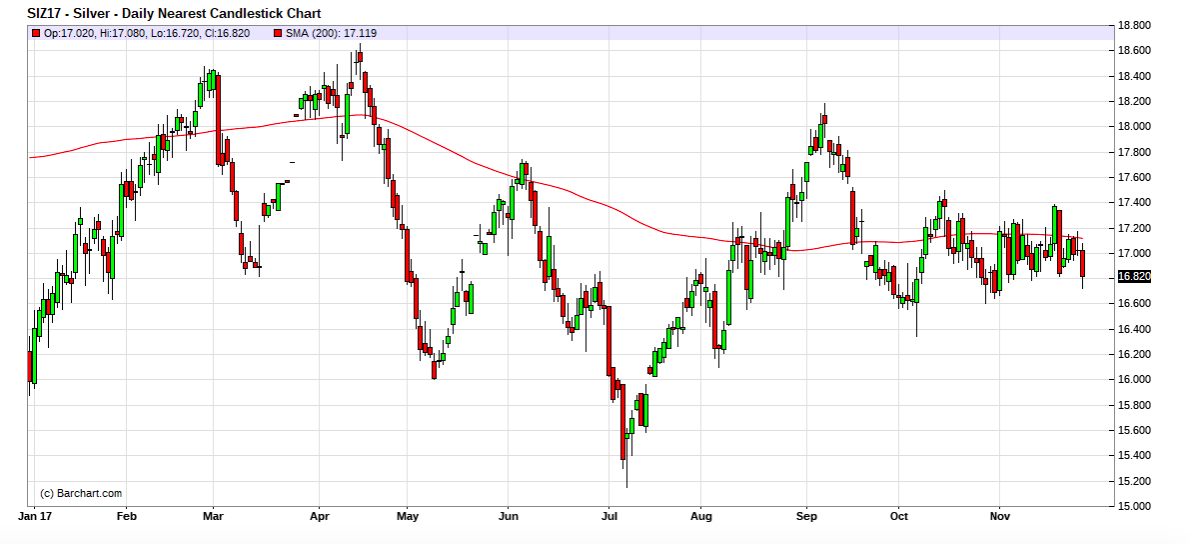This screenshot has width=1190, height=544.
Task: Click the 15.600 price axis label
Action: tap(1135, 430)
